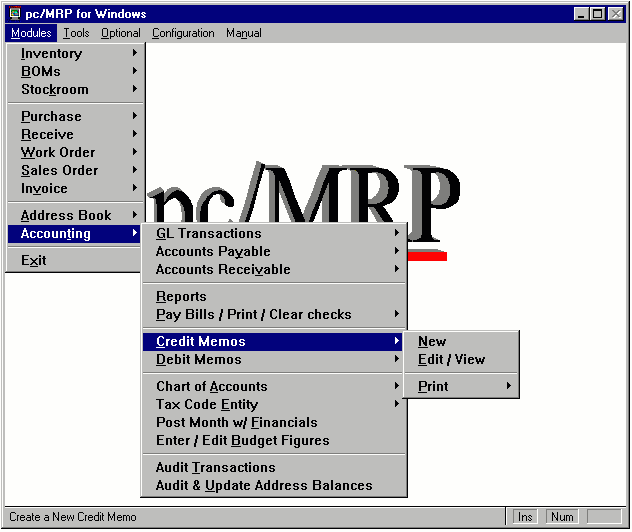Open the Configuration menu
The height and width of the screenshot is (532, 632).
coord(183,33)
